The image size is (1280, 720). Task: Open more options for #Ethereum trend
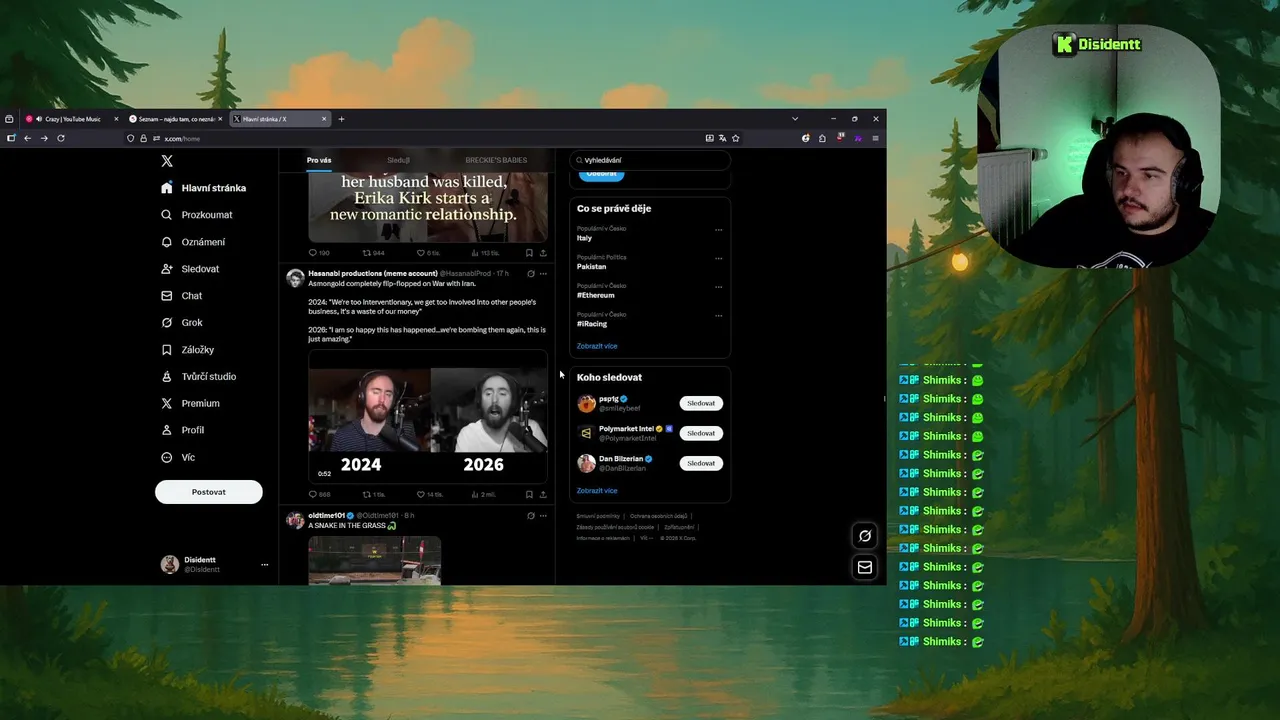[718, 287]
